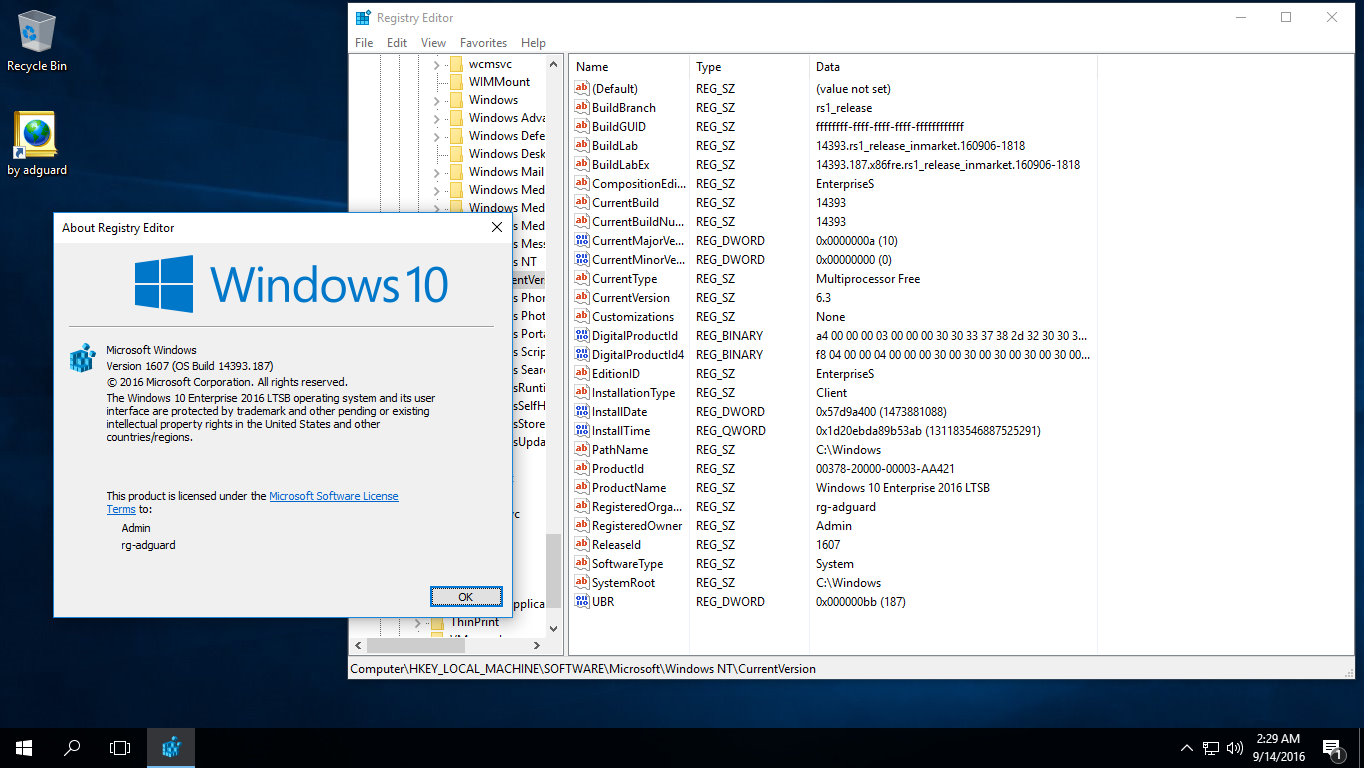Click the Registry Editor taskbar icon
The width and height of the screenshot is (1364, 768).
point(171,747)
